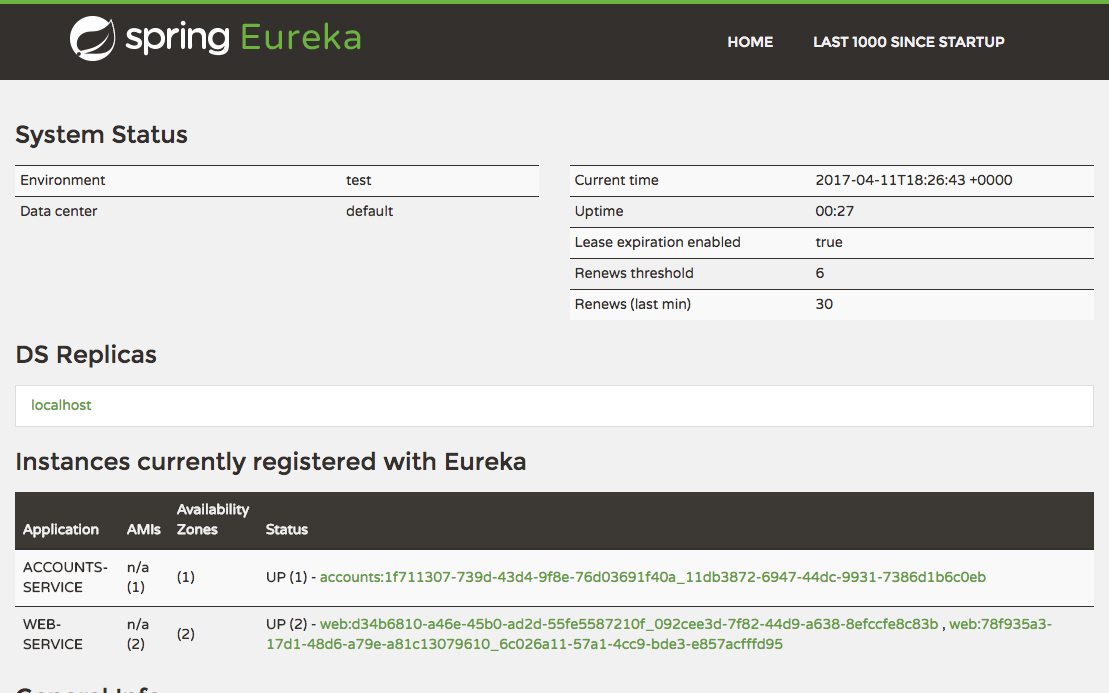Viewport: 1109px width, 693px height.
Task: Click the Environment label cell
Action: (62, 180)
